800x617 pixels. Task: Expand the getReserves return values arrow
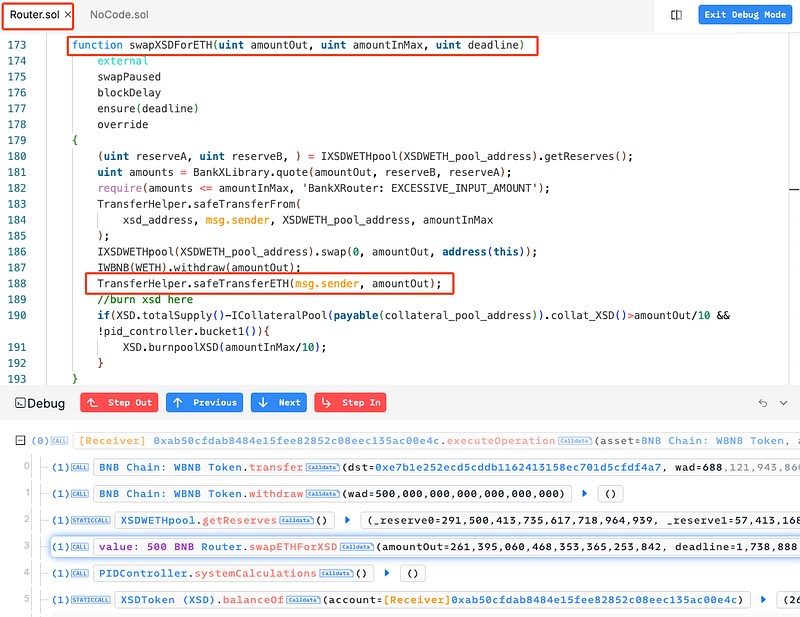pyautogui.click(x=349, y=520)
